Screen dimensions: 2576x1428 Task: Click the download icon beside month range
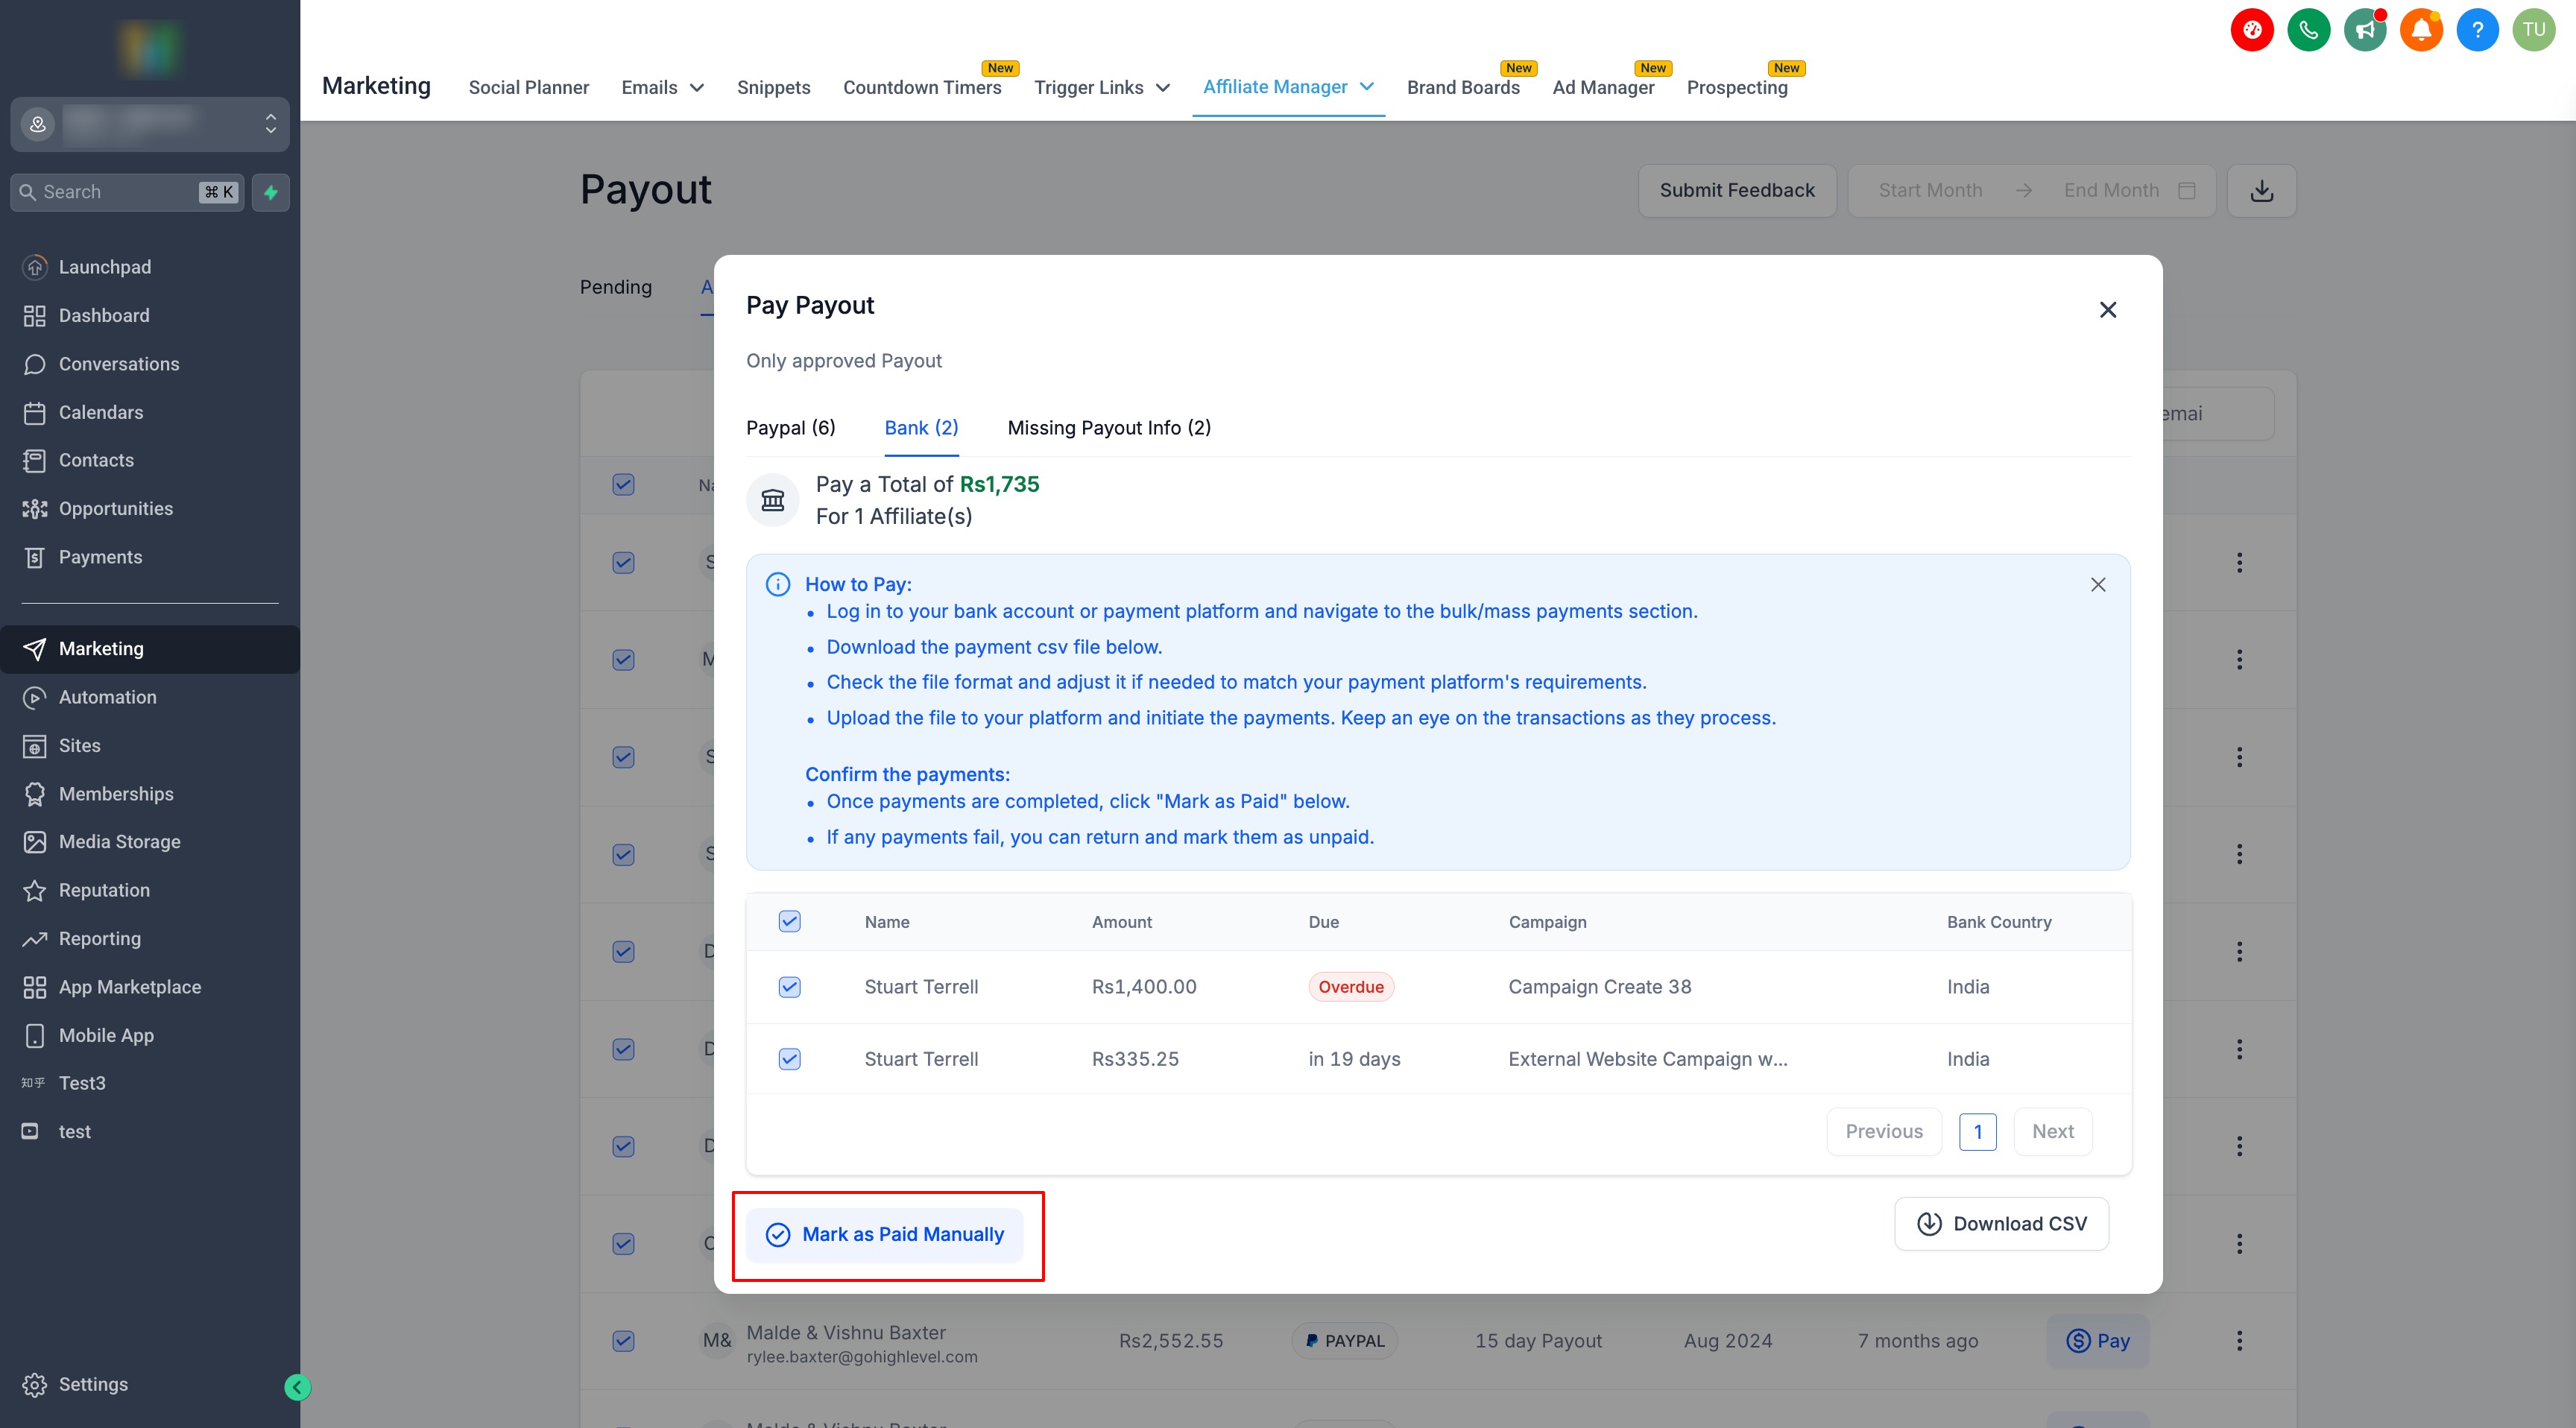click(x=2261, y=191)
